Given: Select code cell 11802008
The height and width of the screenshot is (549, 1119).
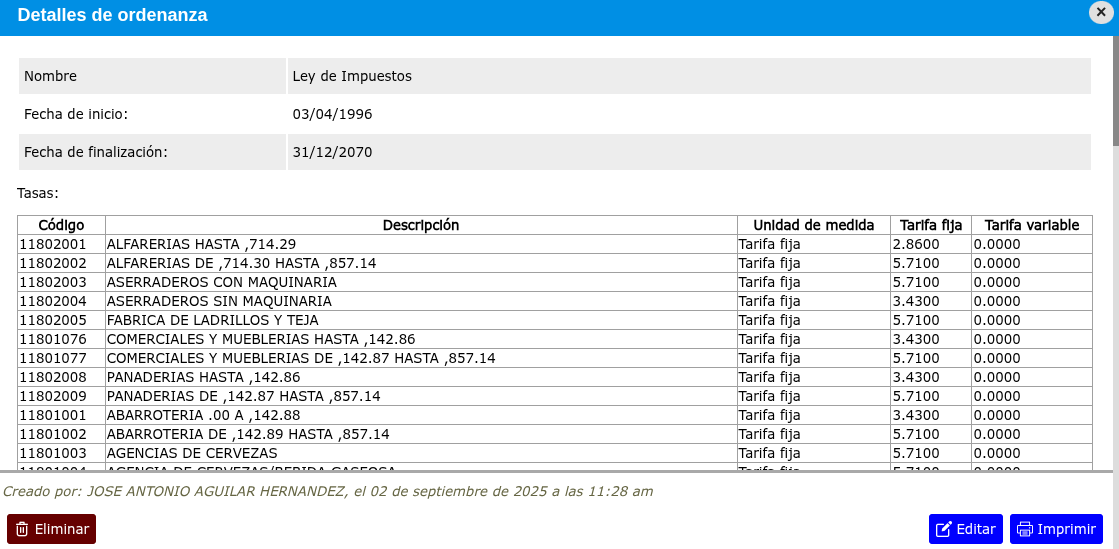Looking at the screenshot, I should tap(61, 377).
